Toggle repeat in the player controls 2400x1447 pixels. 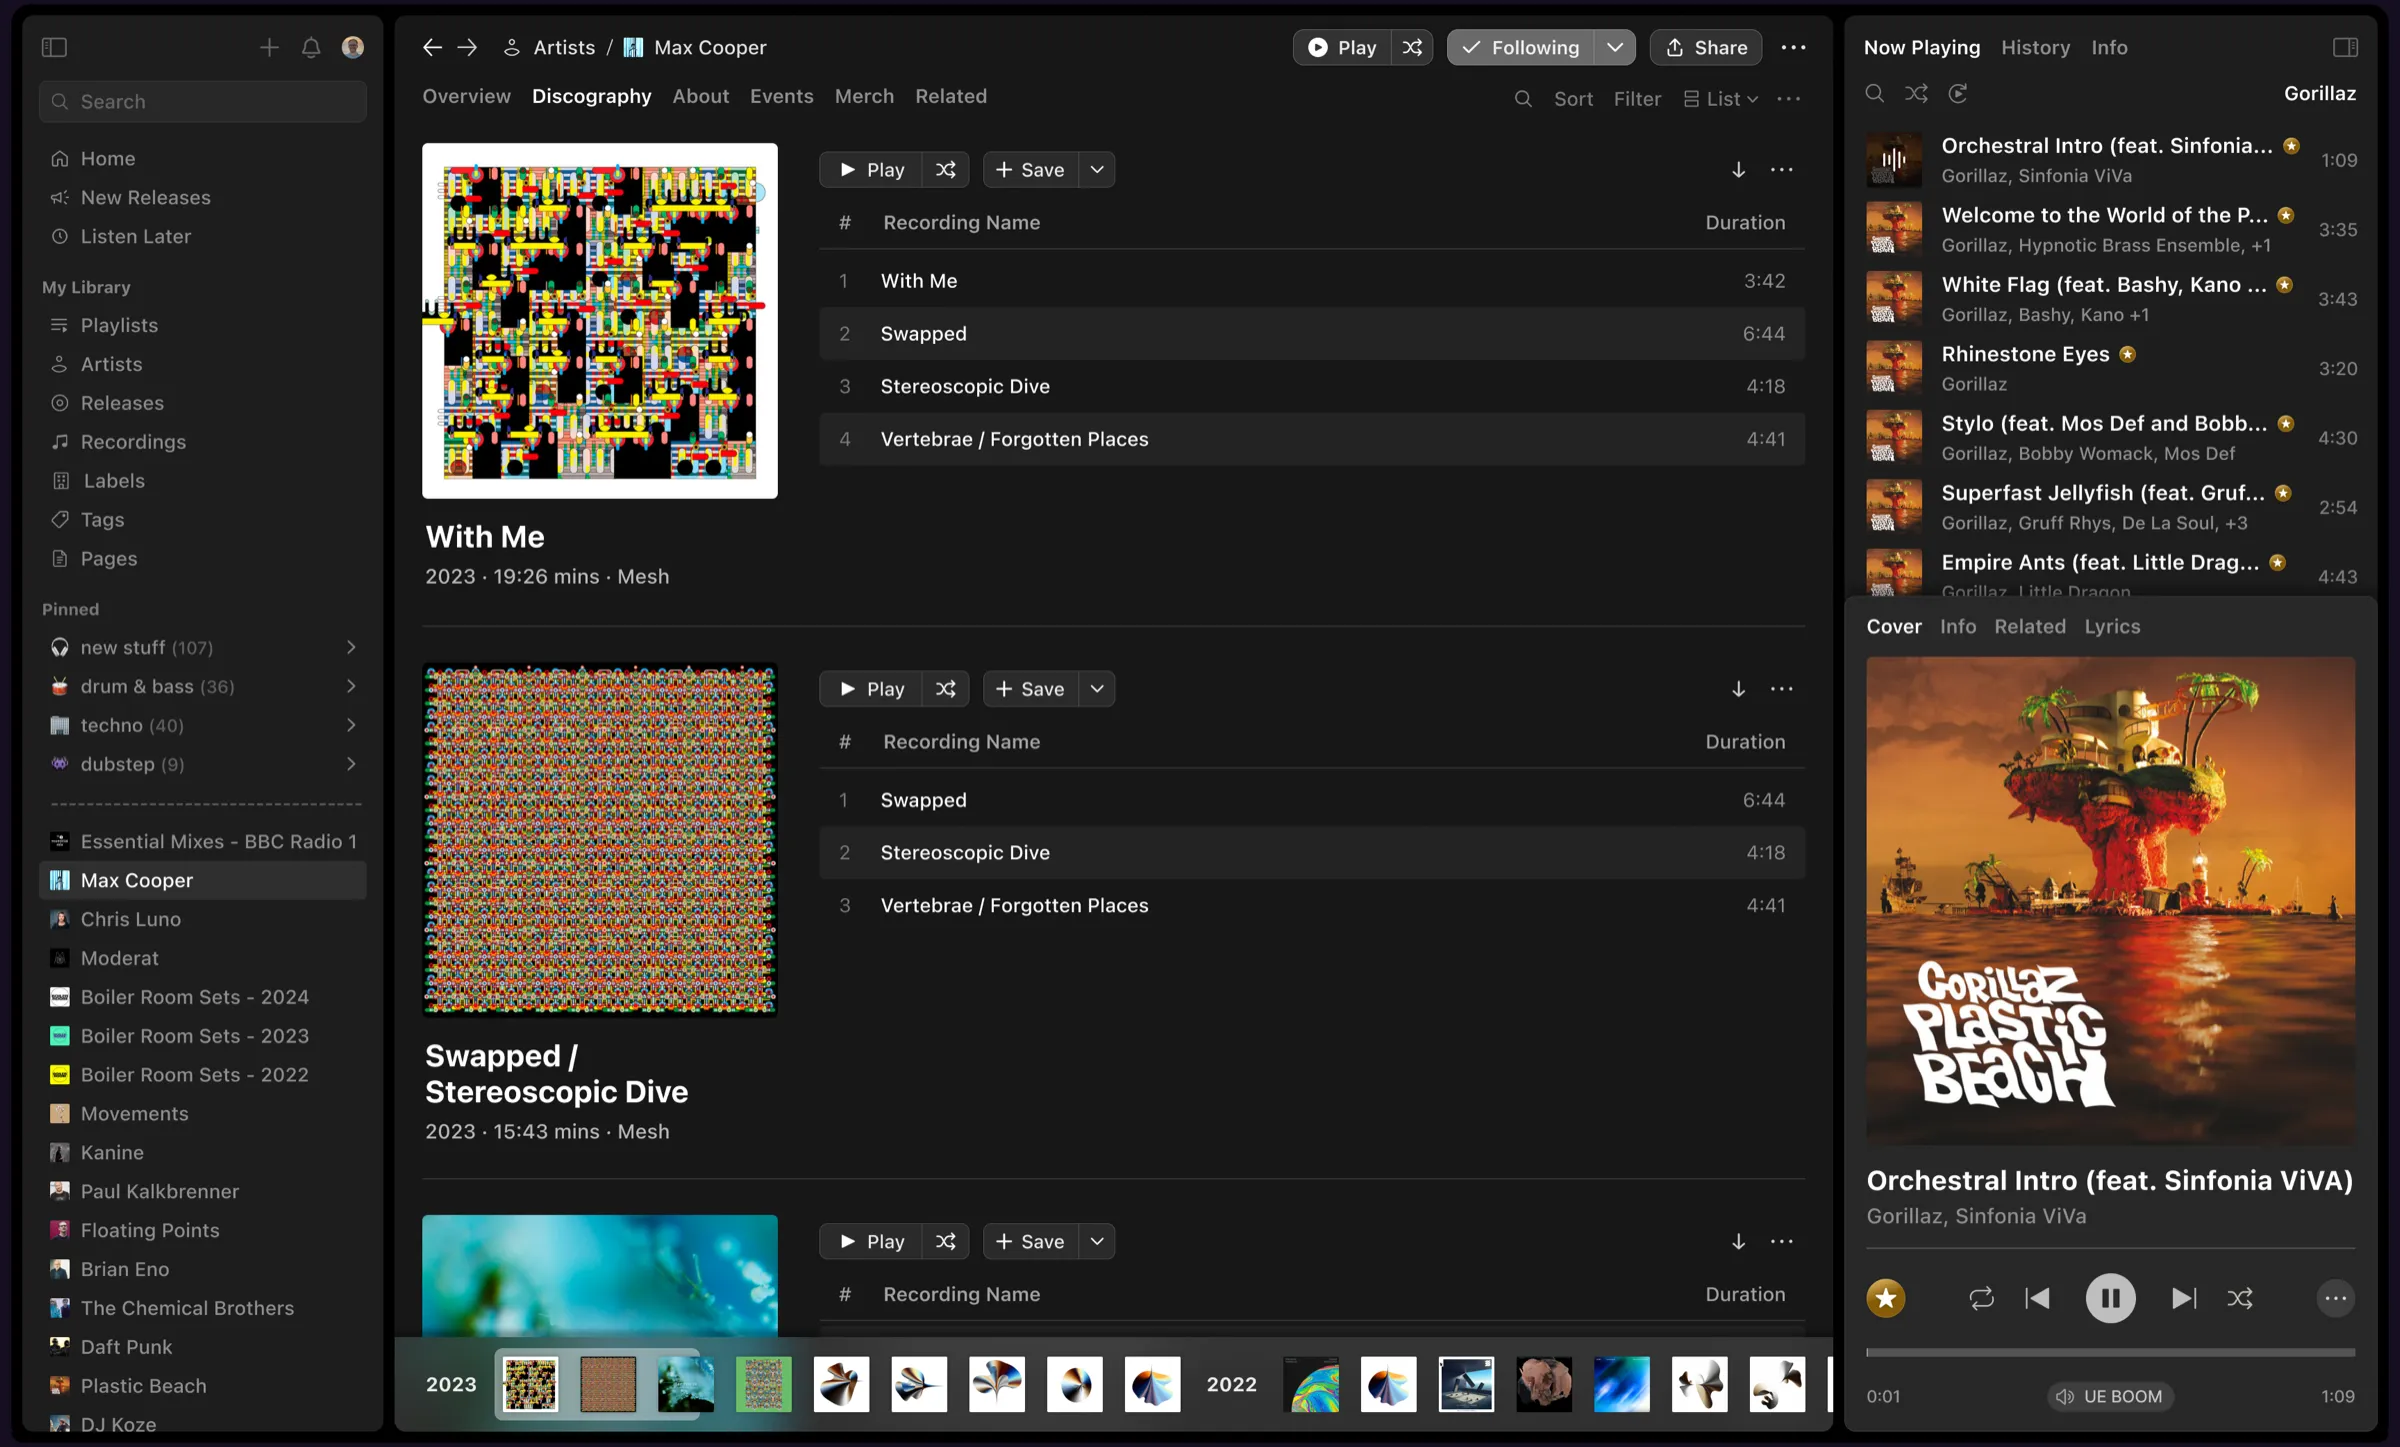click(1981, 1298)
